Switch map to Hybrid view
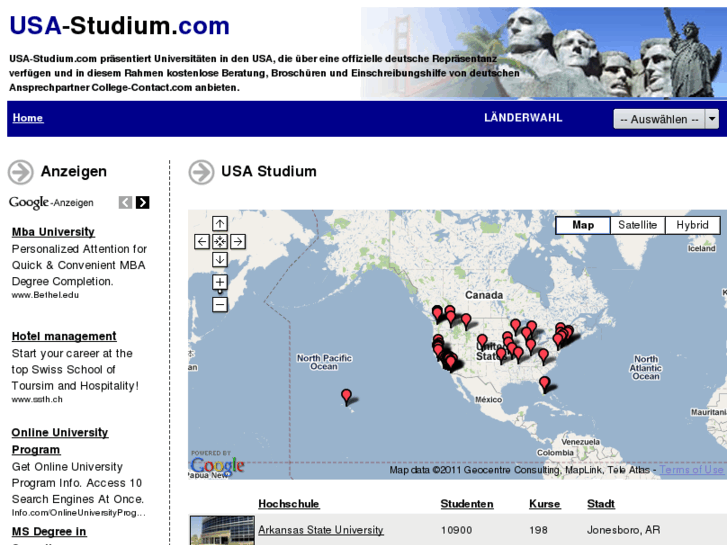 pyautogui.click(x=692, y=225)
